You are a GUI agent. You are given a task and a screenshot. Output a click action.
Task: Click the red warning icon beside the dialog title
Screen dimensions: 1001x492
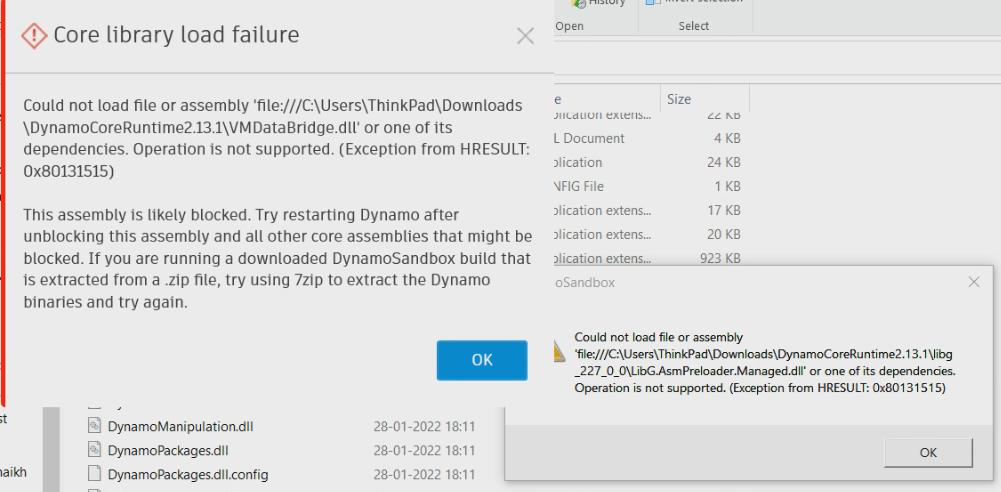click(x=34, y=36)
